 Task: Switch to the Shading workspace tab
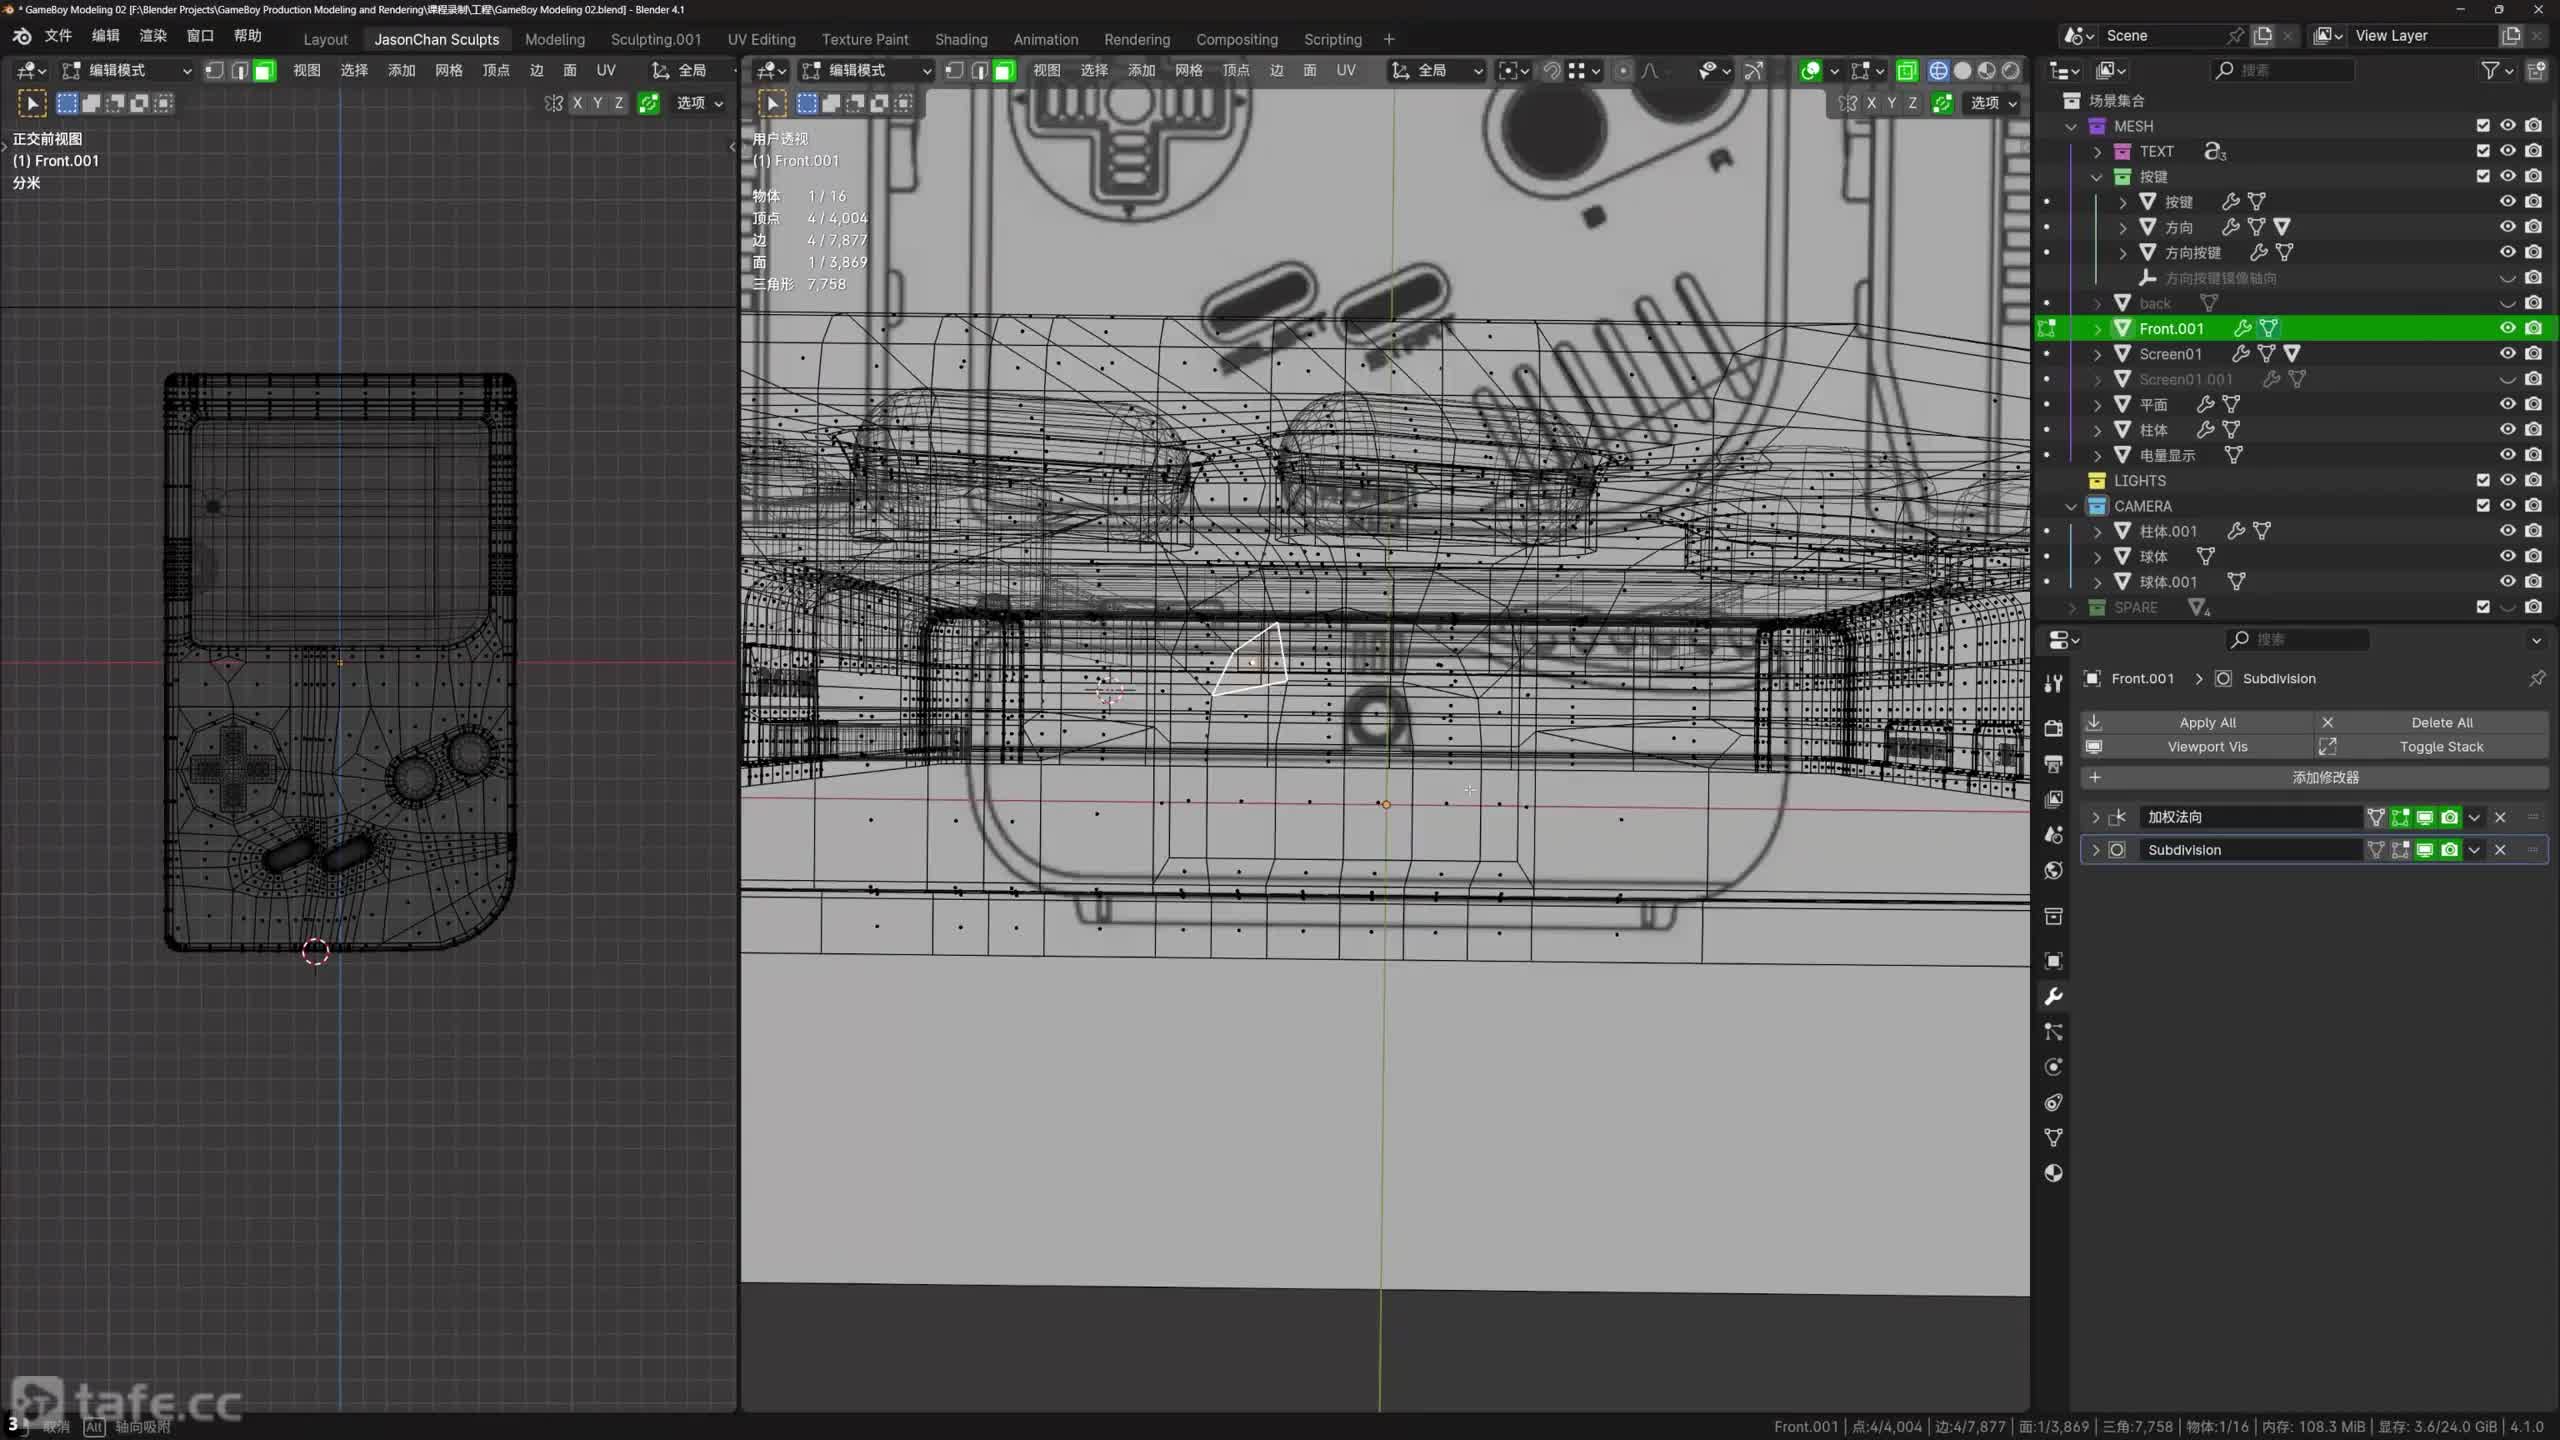(x=961, y=39)
